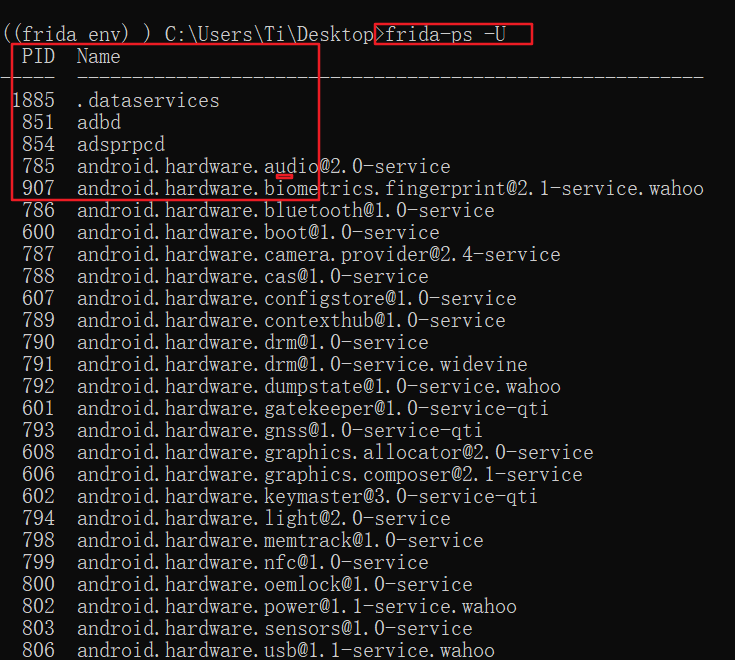
Task: Click the ((frida_env) ) environment prefix
Action: 77,35
